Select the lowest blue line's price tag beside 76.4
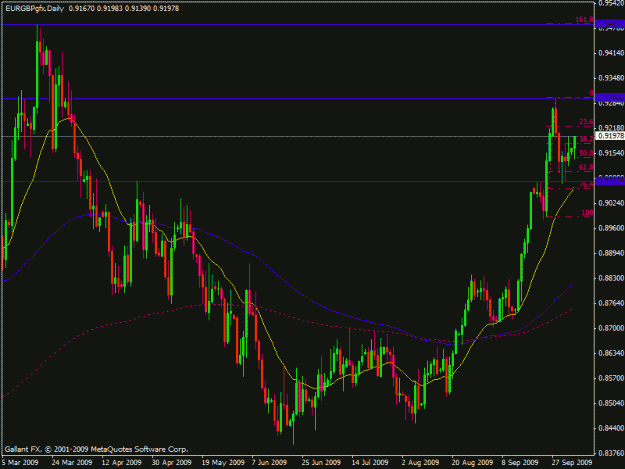 click(610, 182)
